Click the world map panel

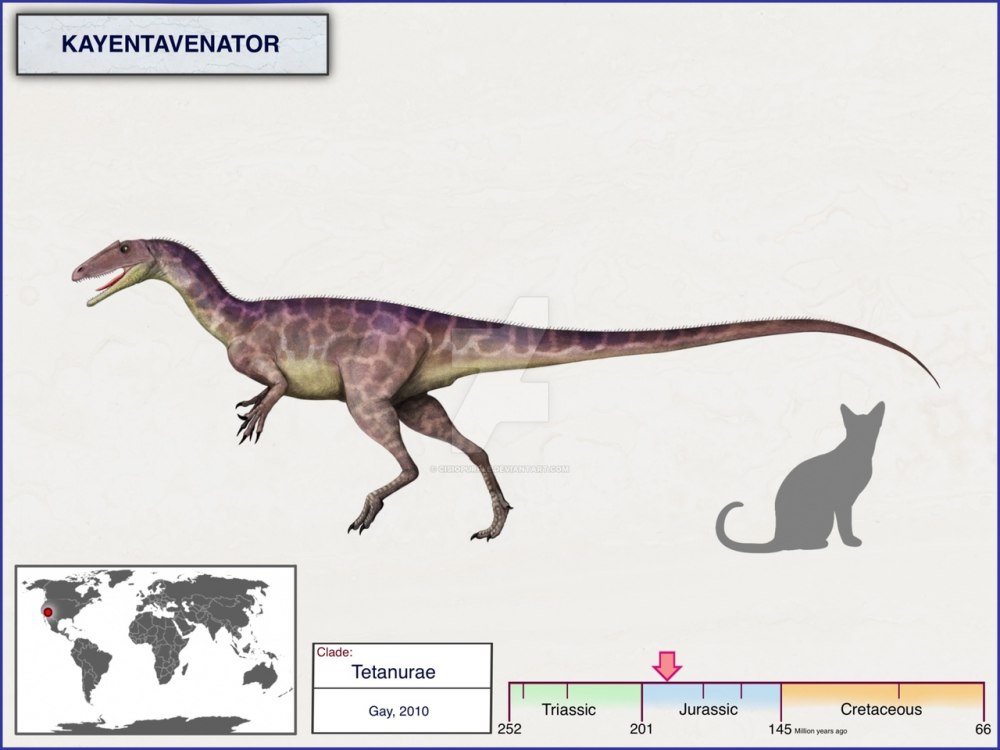tap(156, 650)
